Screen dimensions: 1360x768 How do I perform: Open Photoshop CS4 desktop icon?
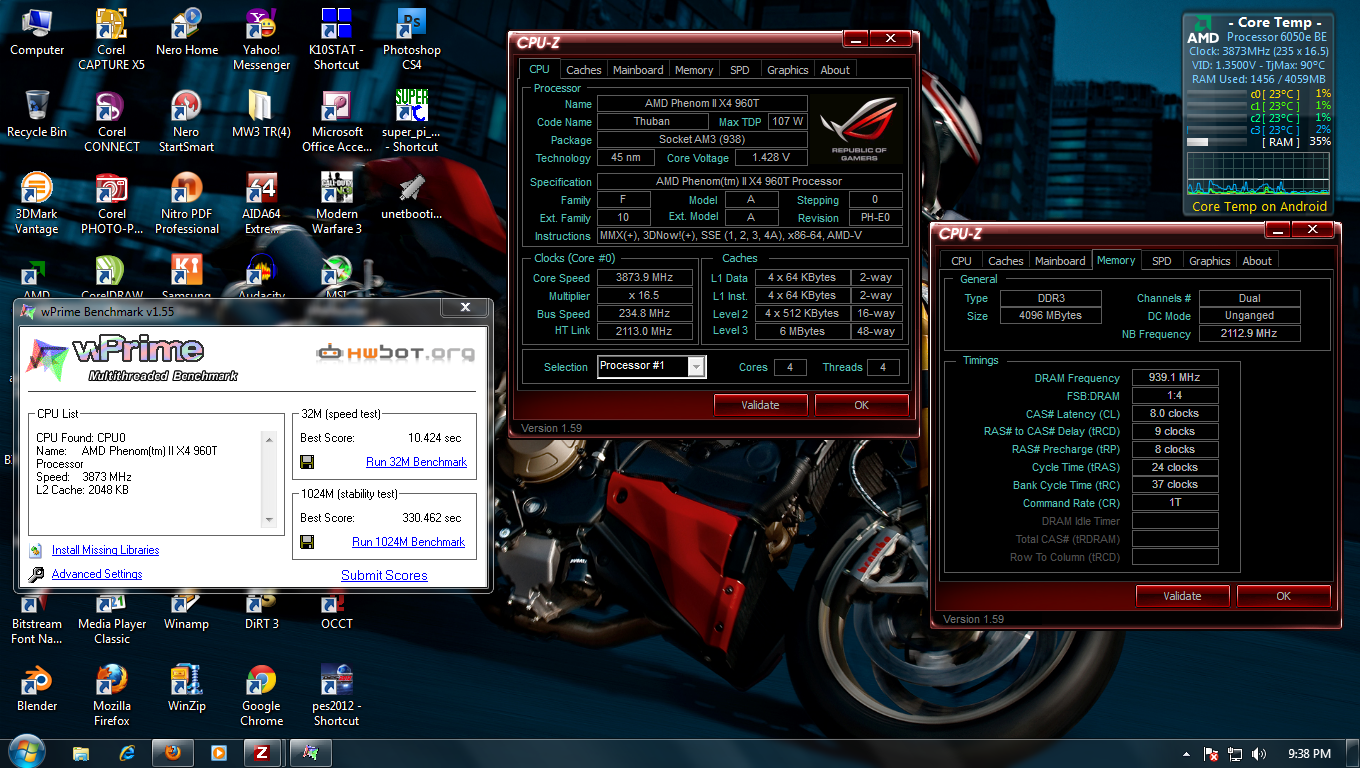[411, 39]
